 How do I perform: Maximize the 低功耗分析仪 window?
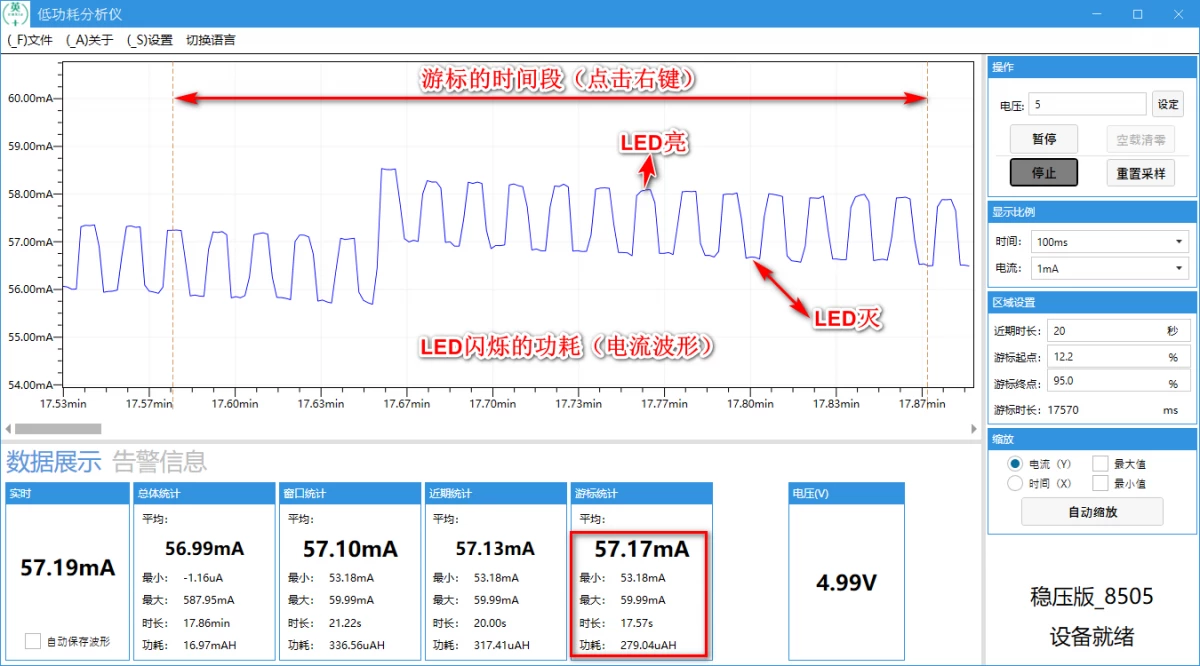pyautogui.click(x=1137, y=14)
